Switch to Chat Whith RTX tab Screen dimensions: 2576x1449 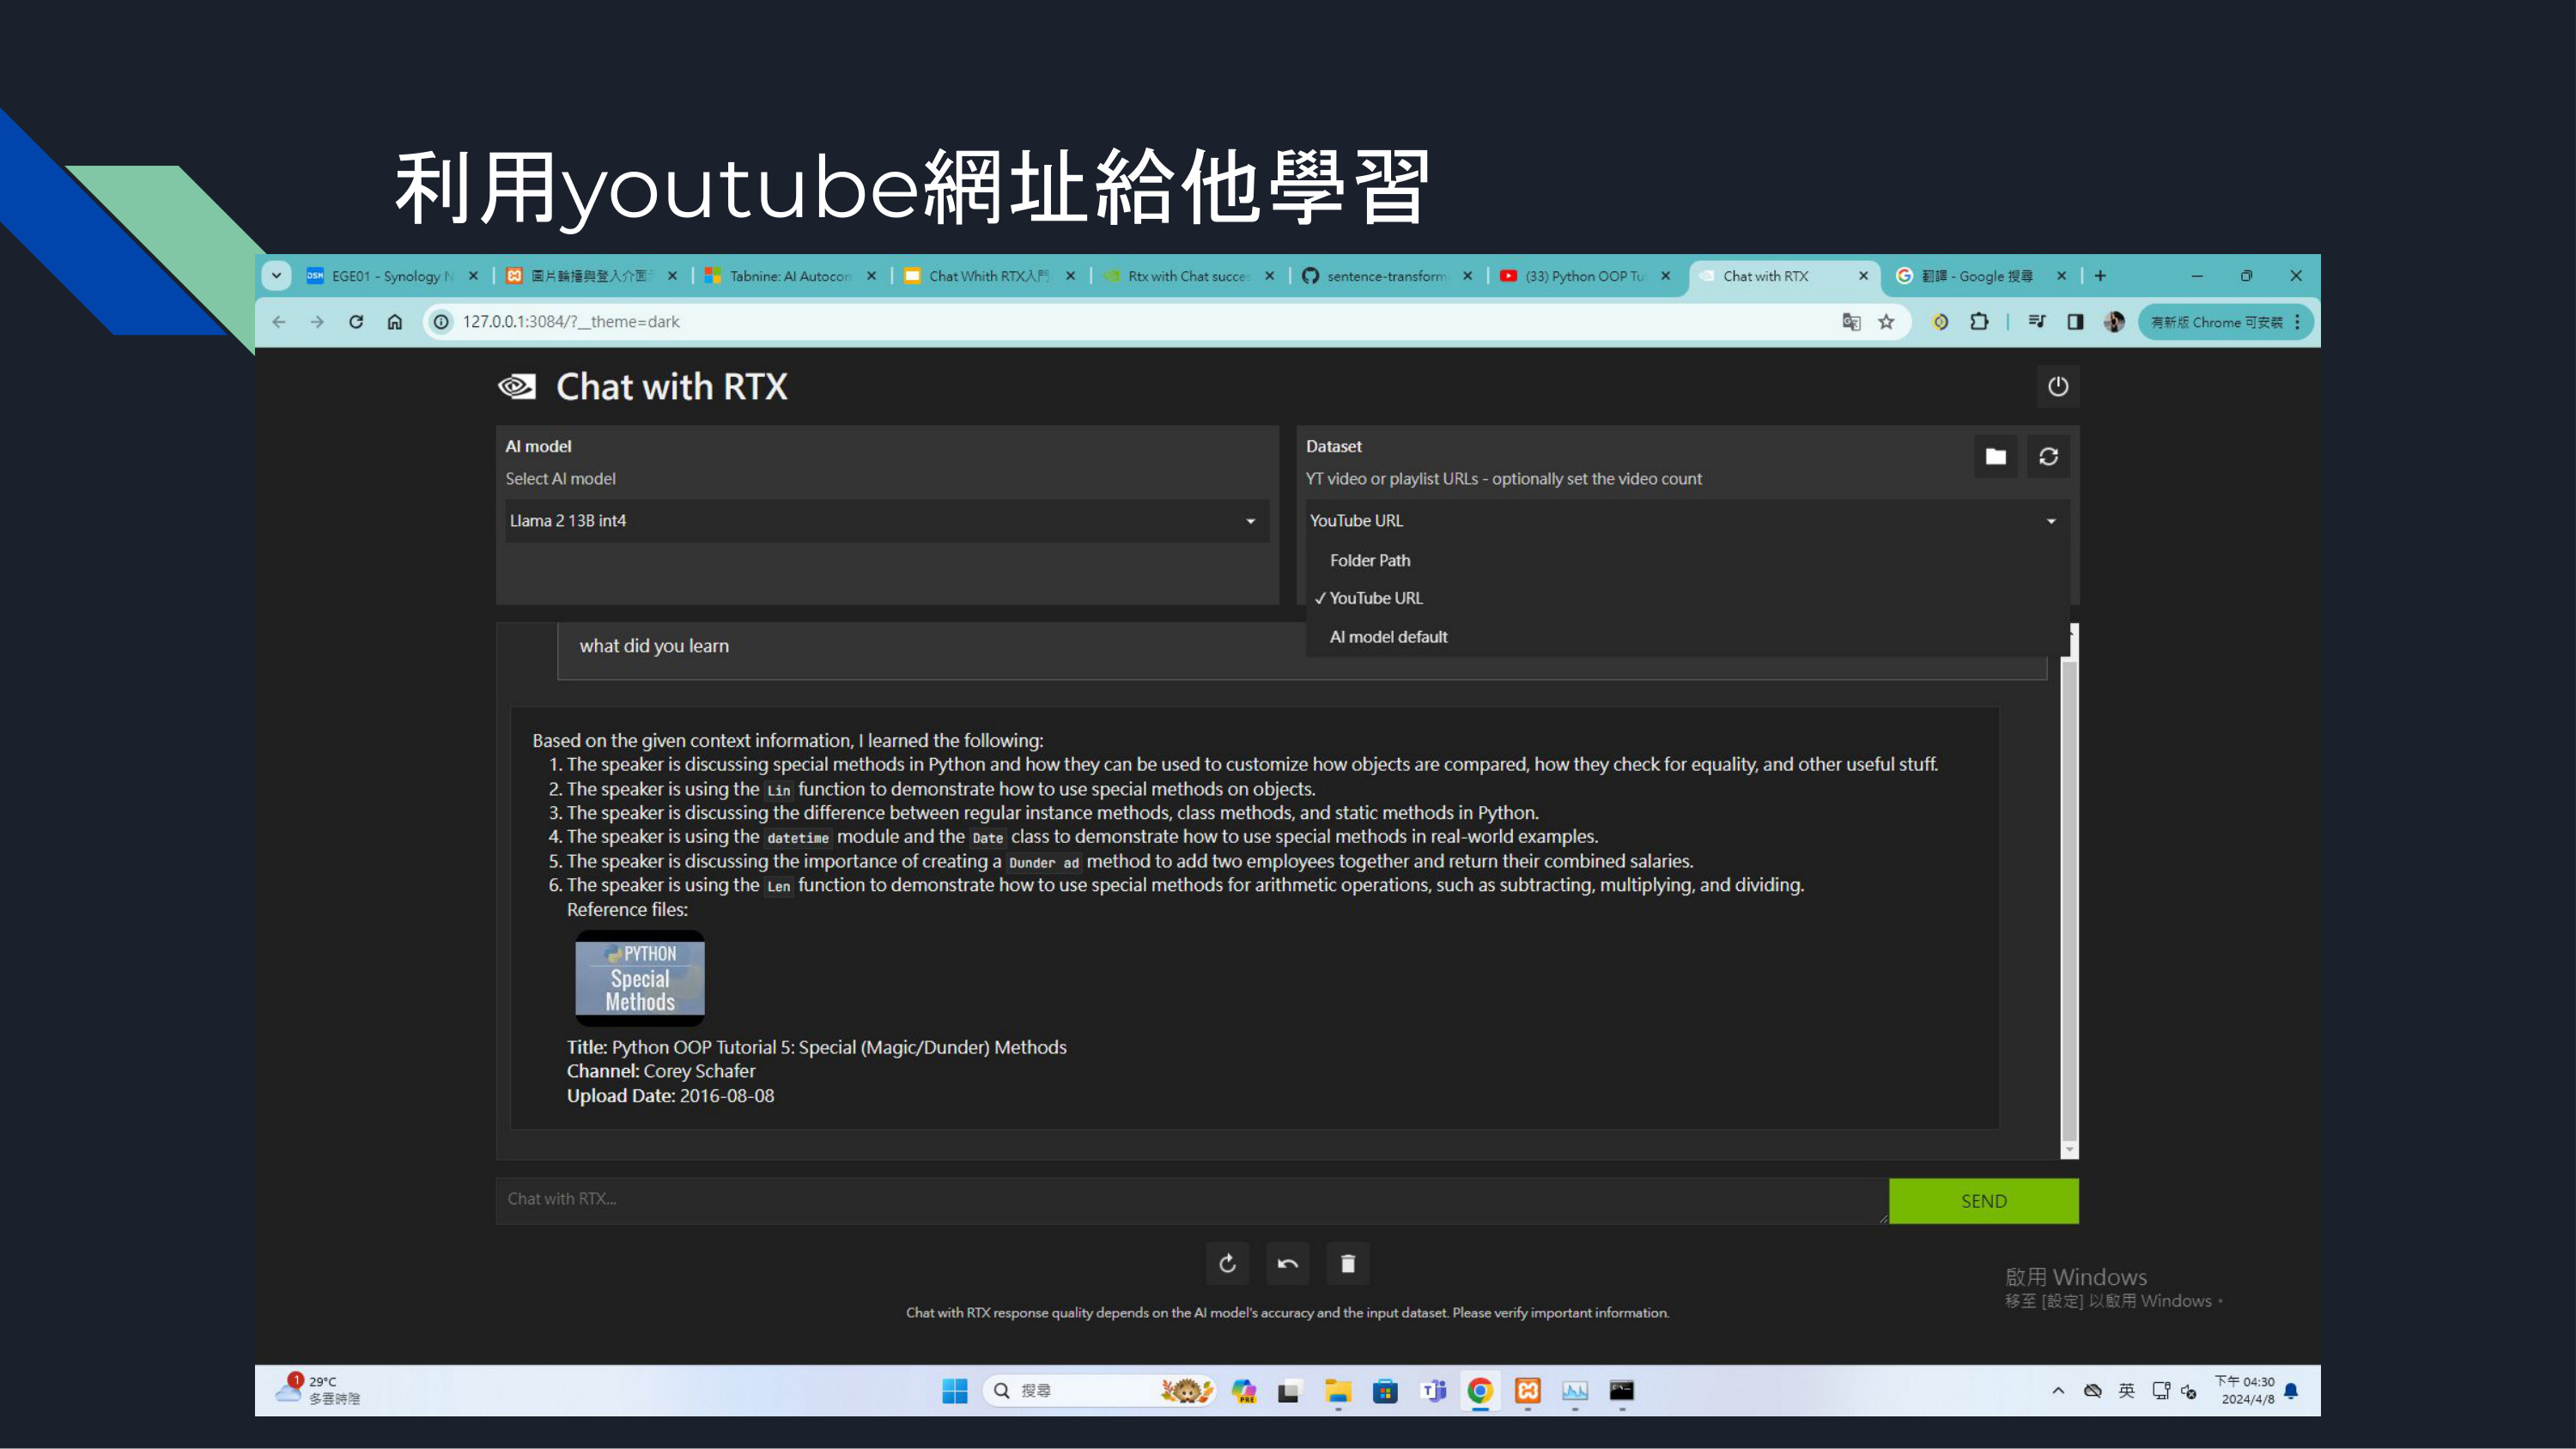988,276
